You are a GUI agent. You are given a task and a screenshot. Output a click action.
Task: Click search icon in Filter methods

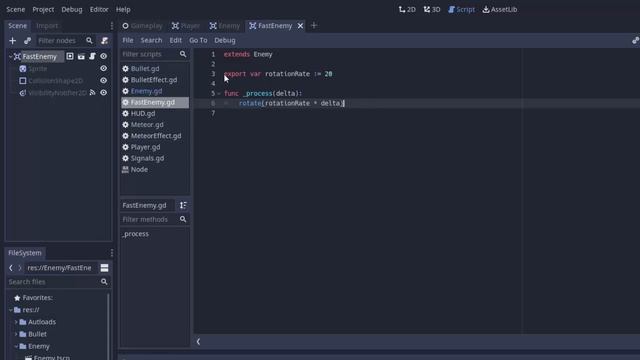pyautogui.click(x=183, y=220)
